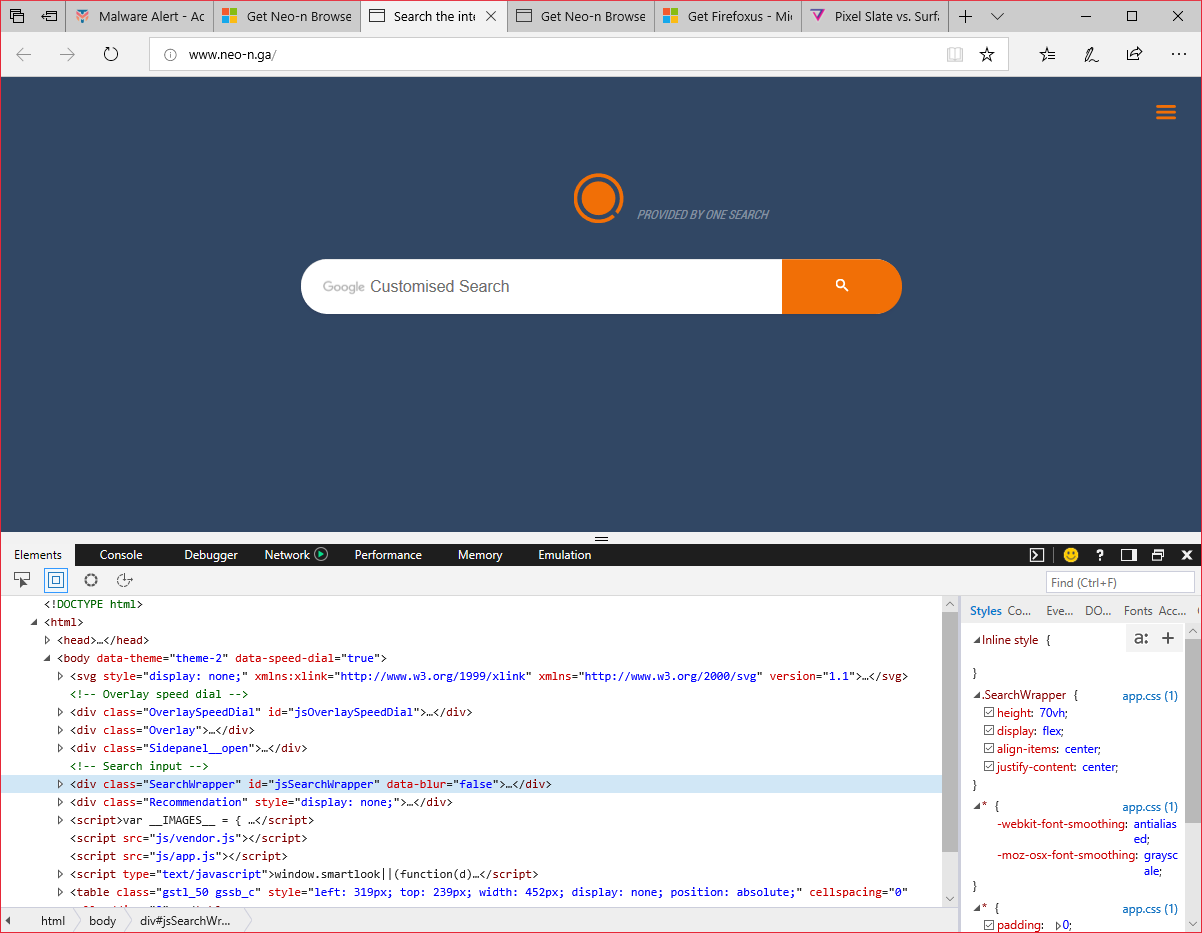Open a new tab with plus icon
Image resolution: width=1202 pixels, height=933 pixels.
[965, 17]
